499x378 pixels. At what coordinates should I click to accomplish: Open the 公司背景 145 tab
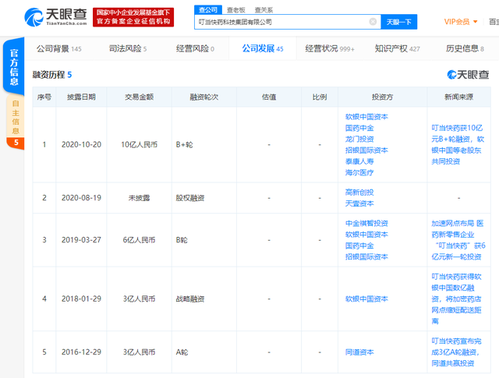59,49
